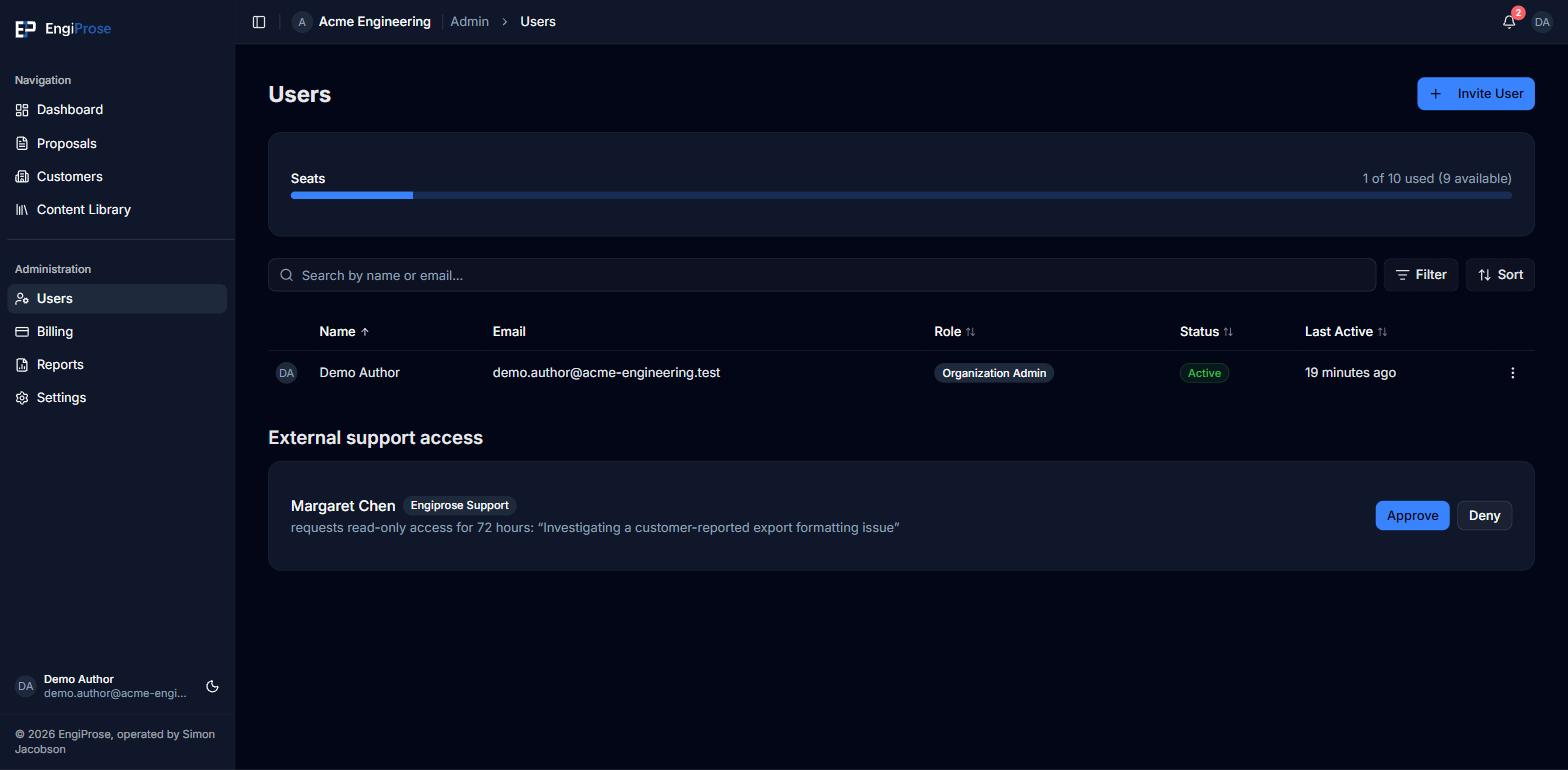
Task: Open Proposals from the sidebar
Action: (x=117, y=144)
